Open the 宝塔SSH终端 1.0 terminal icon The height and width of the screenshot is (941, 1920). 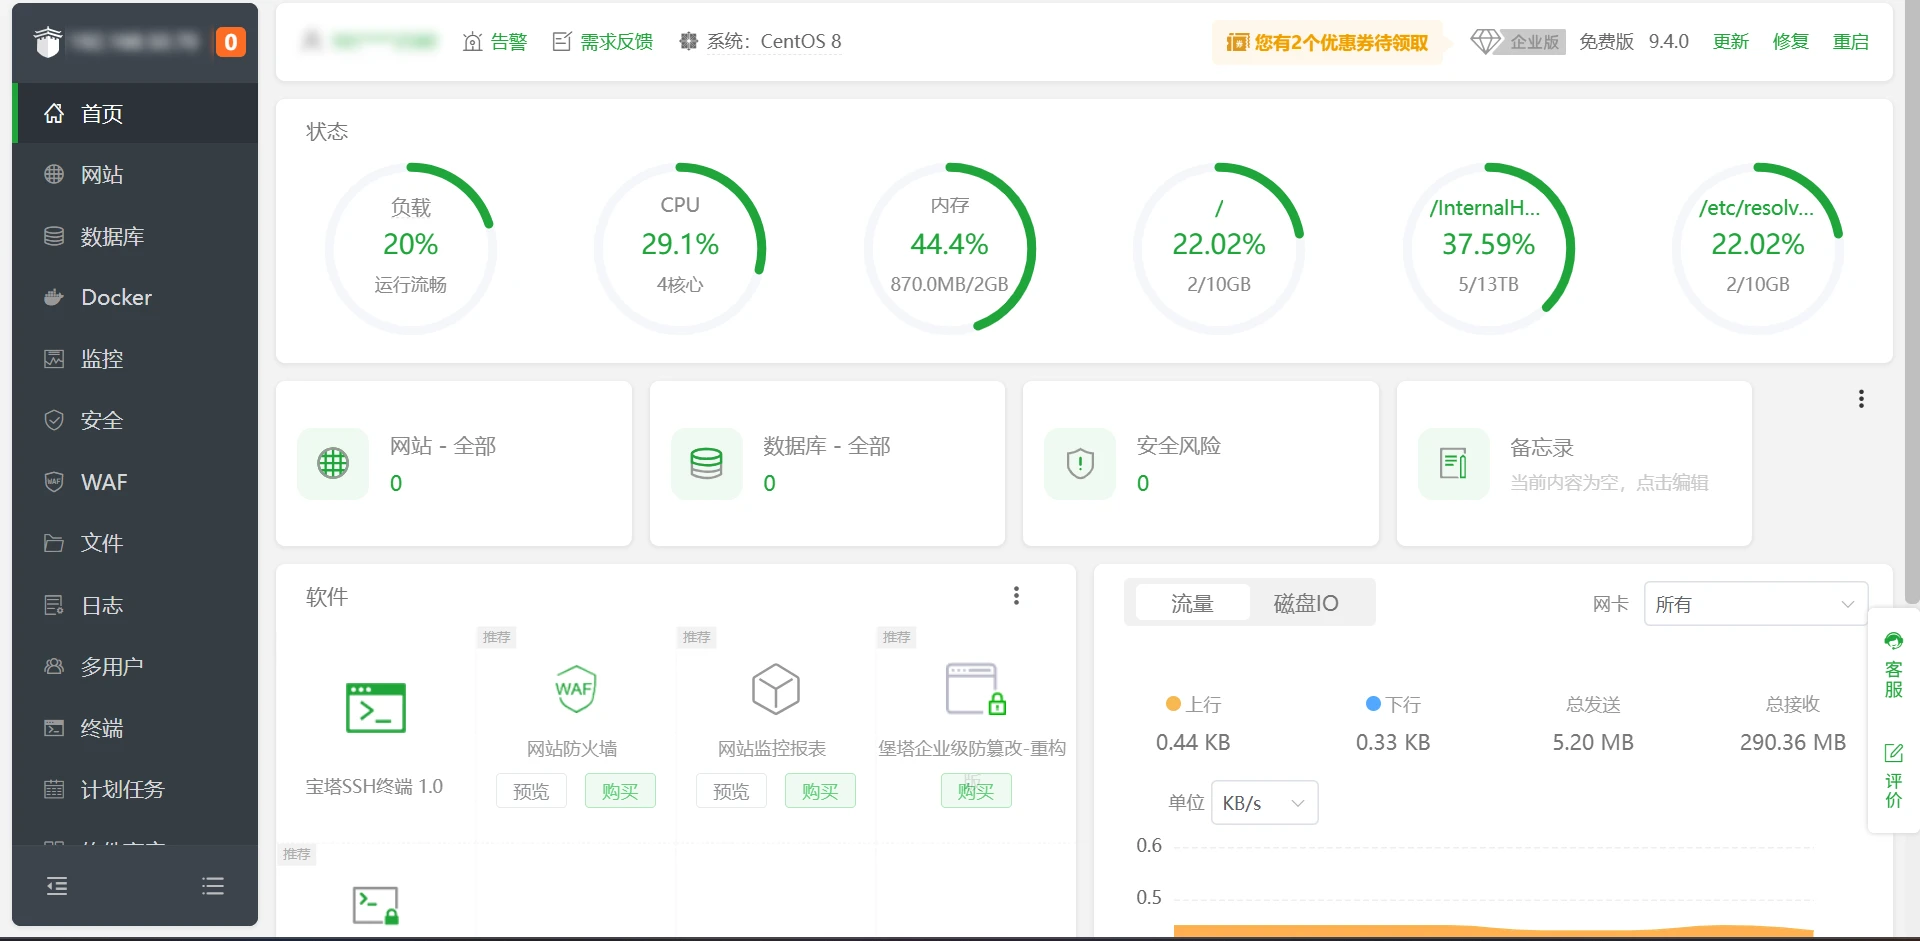pos(376,708)
